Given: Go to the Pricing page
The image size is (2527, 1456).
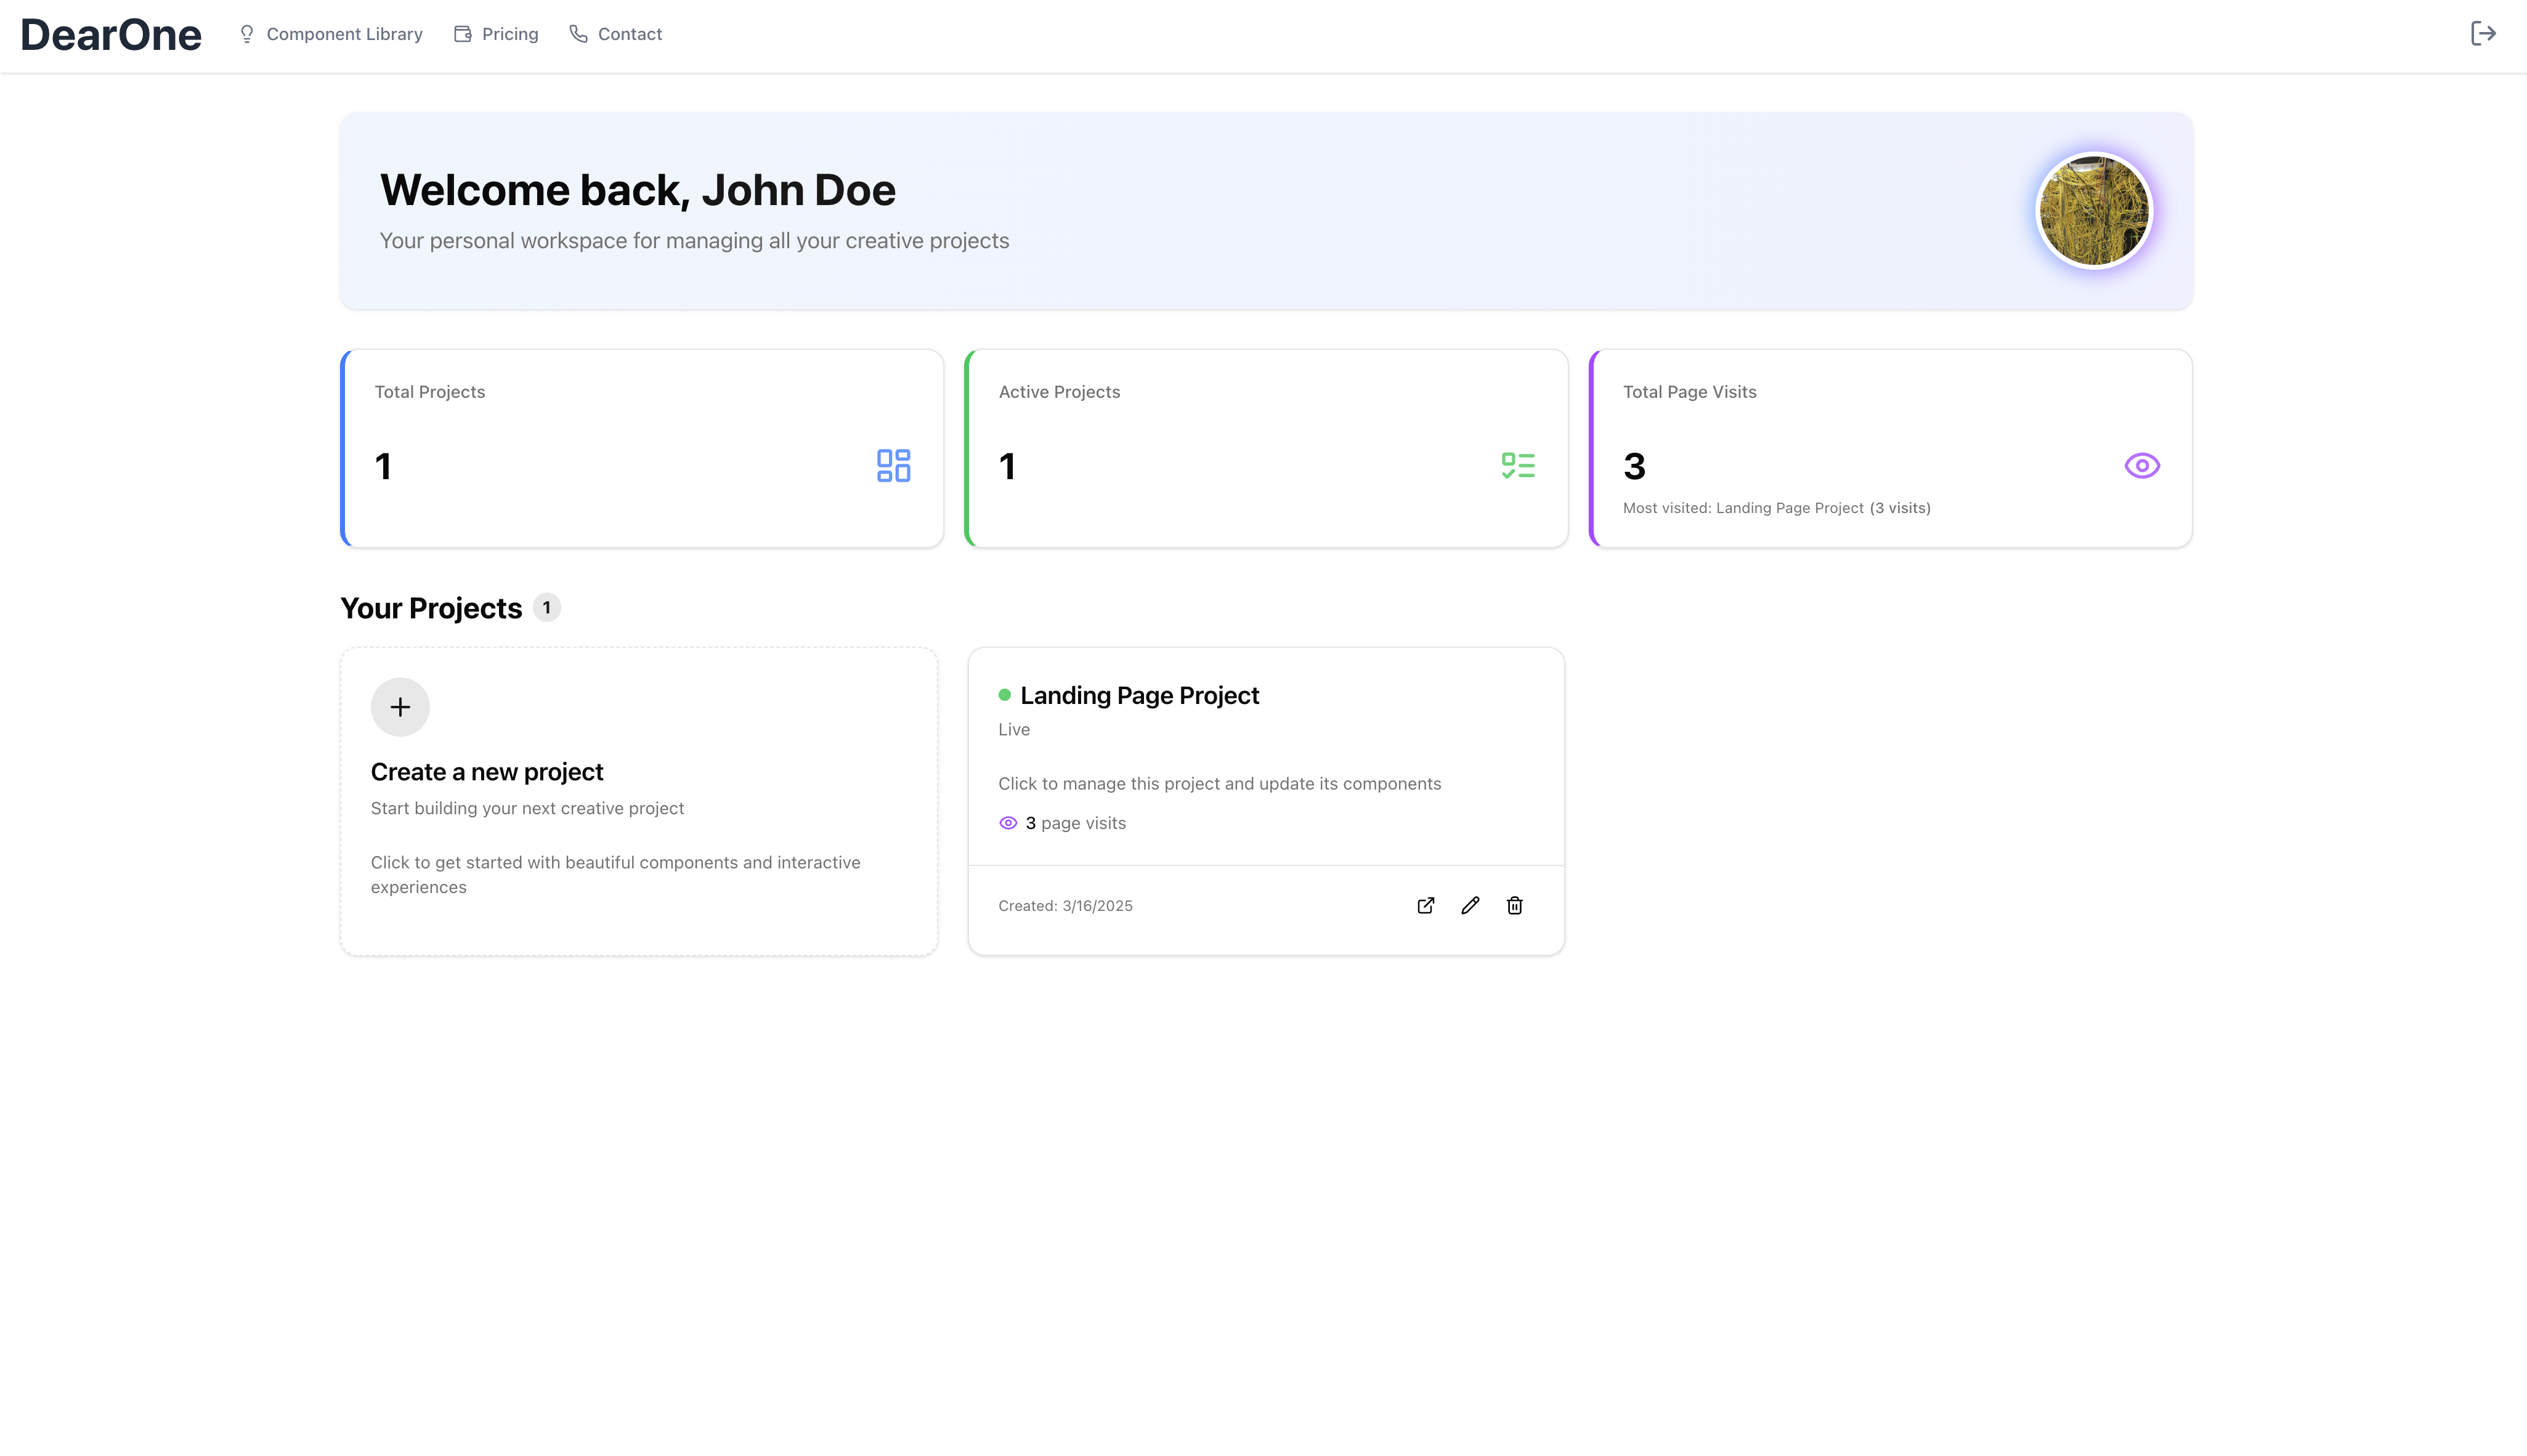Looking at the screenshot, I should [x=509, y=34].
